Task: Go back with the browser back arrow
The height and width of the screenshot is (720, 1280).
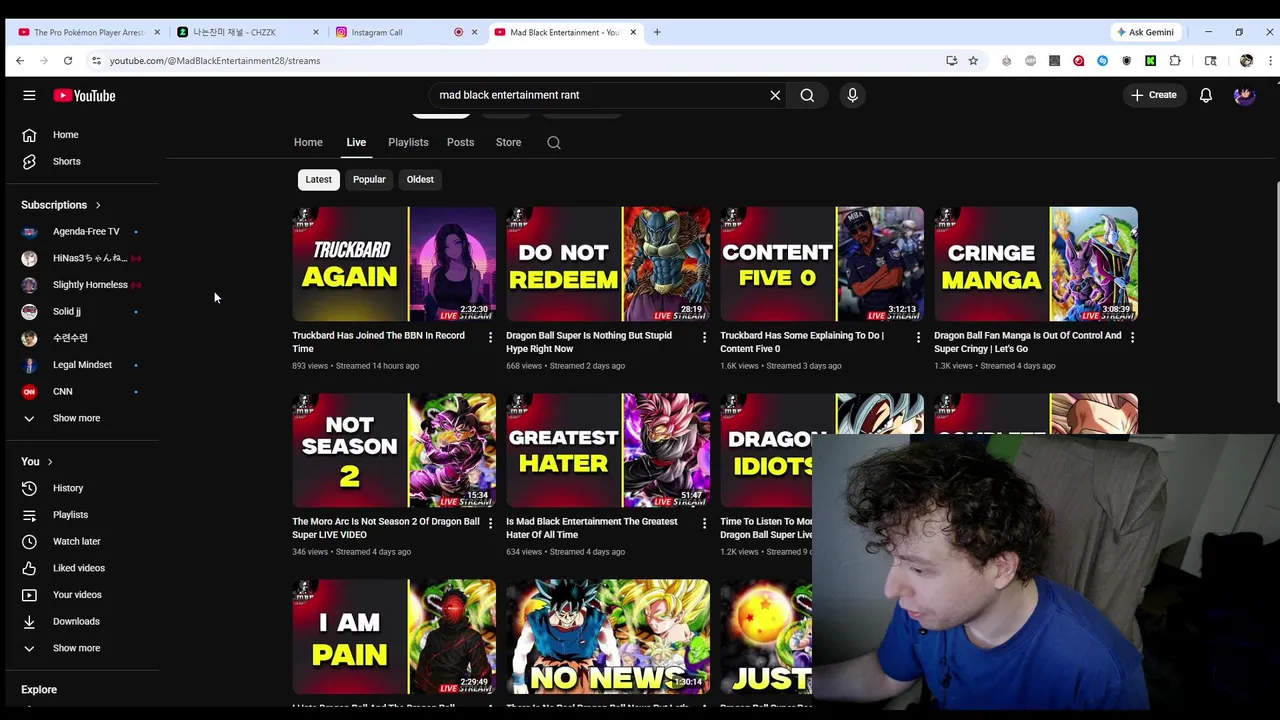Action: click(x=20, y=61)
